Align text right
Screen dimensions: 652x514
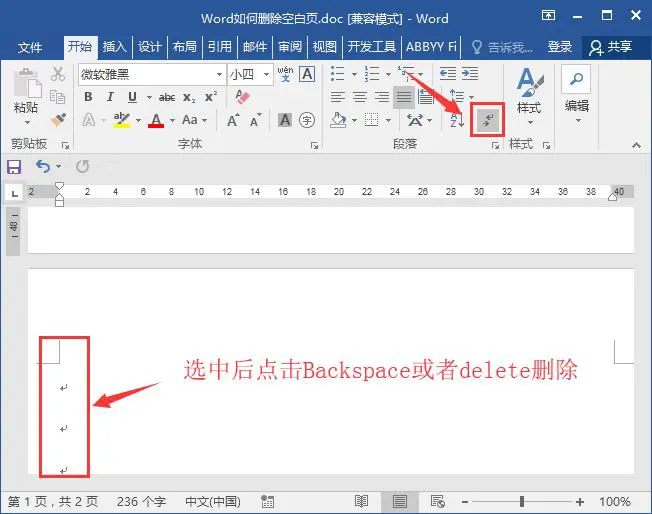[x=382, y=97]
